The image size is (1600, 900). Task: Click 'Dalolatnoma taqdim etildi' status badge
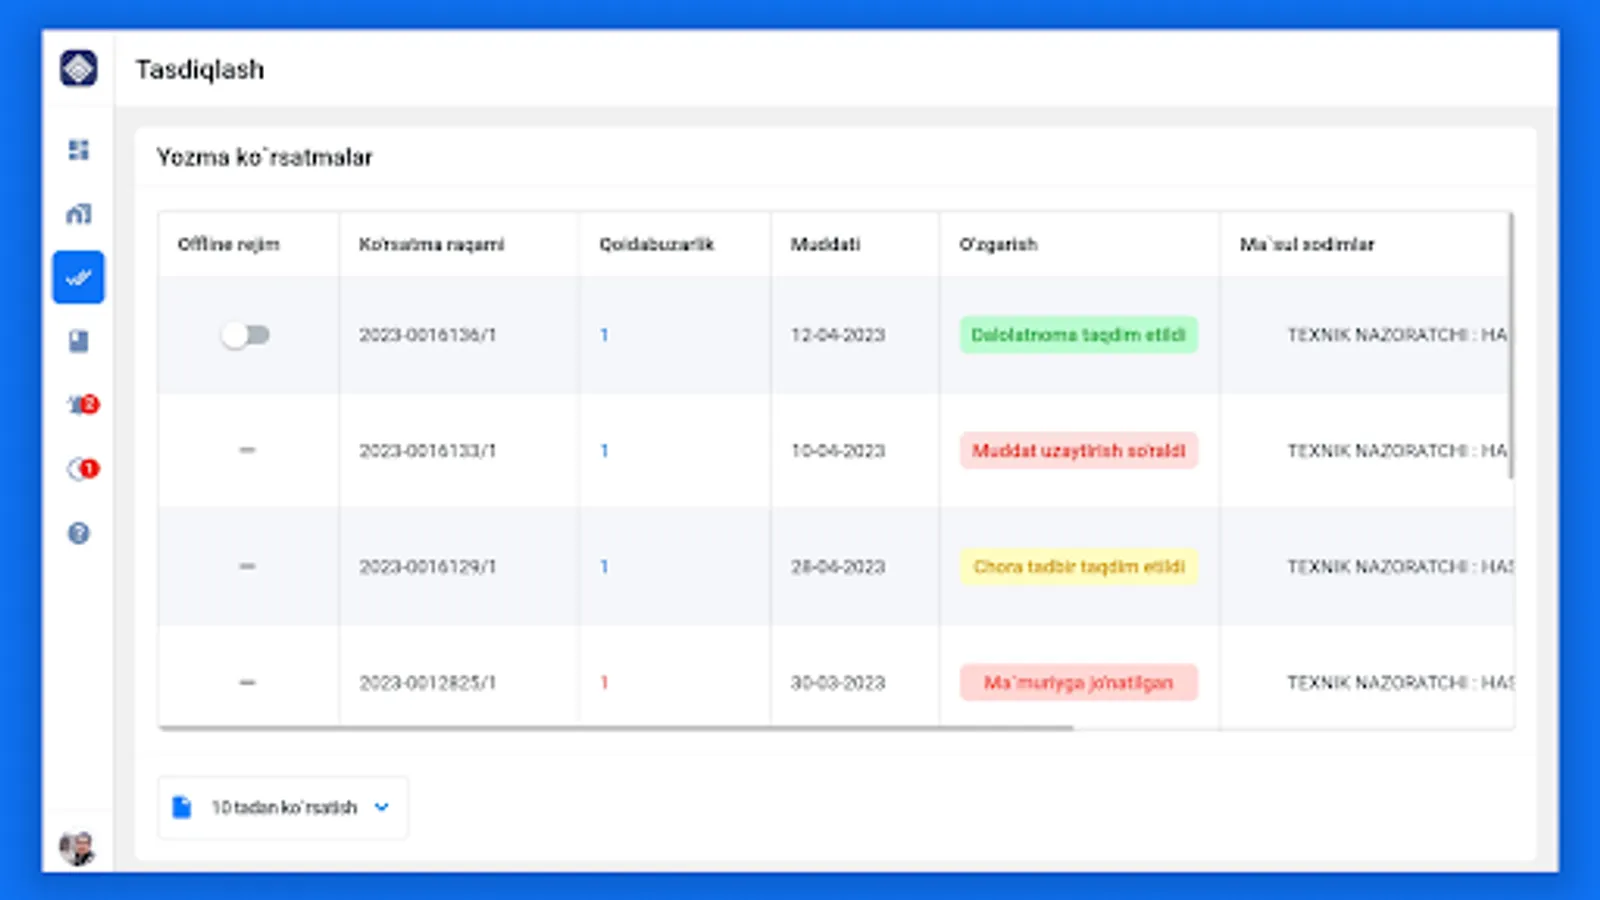pyautogui.click(x=1078, y=335)
